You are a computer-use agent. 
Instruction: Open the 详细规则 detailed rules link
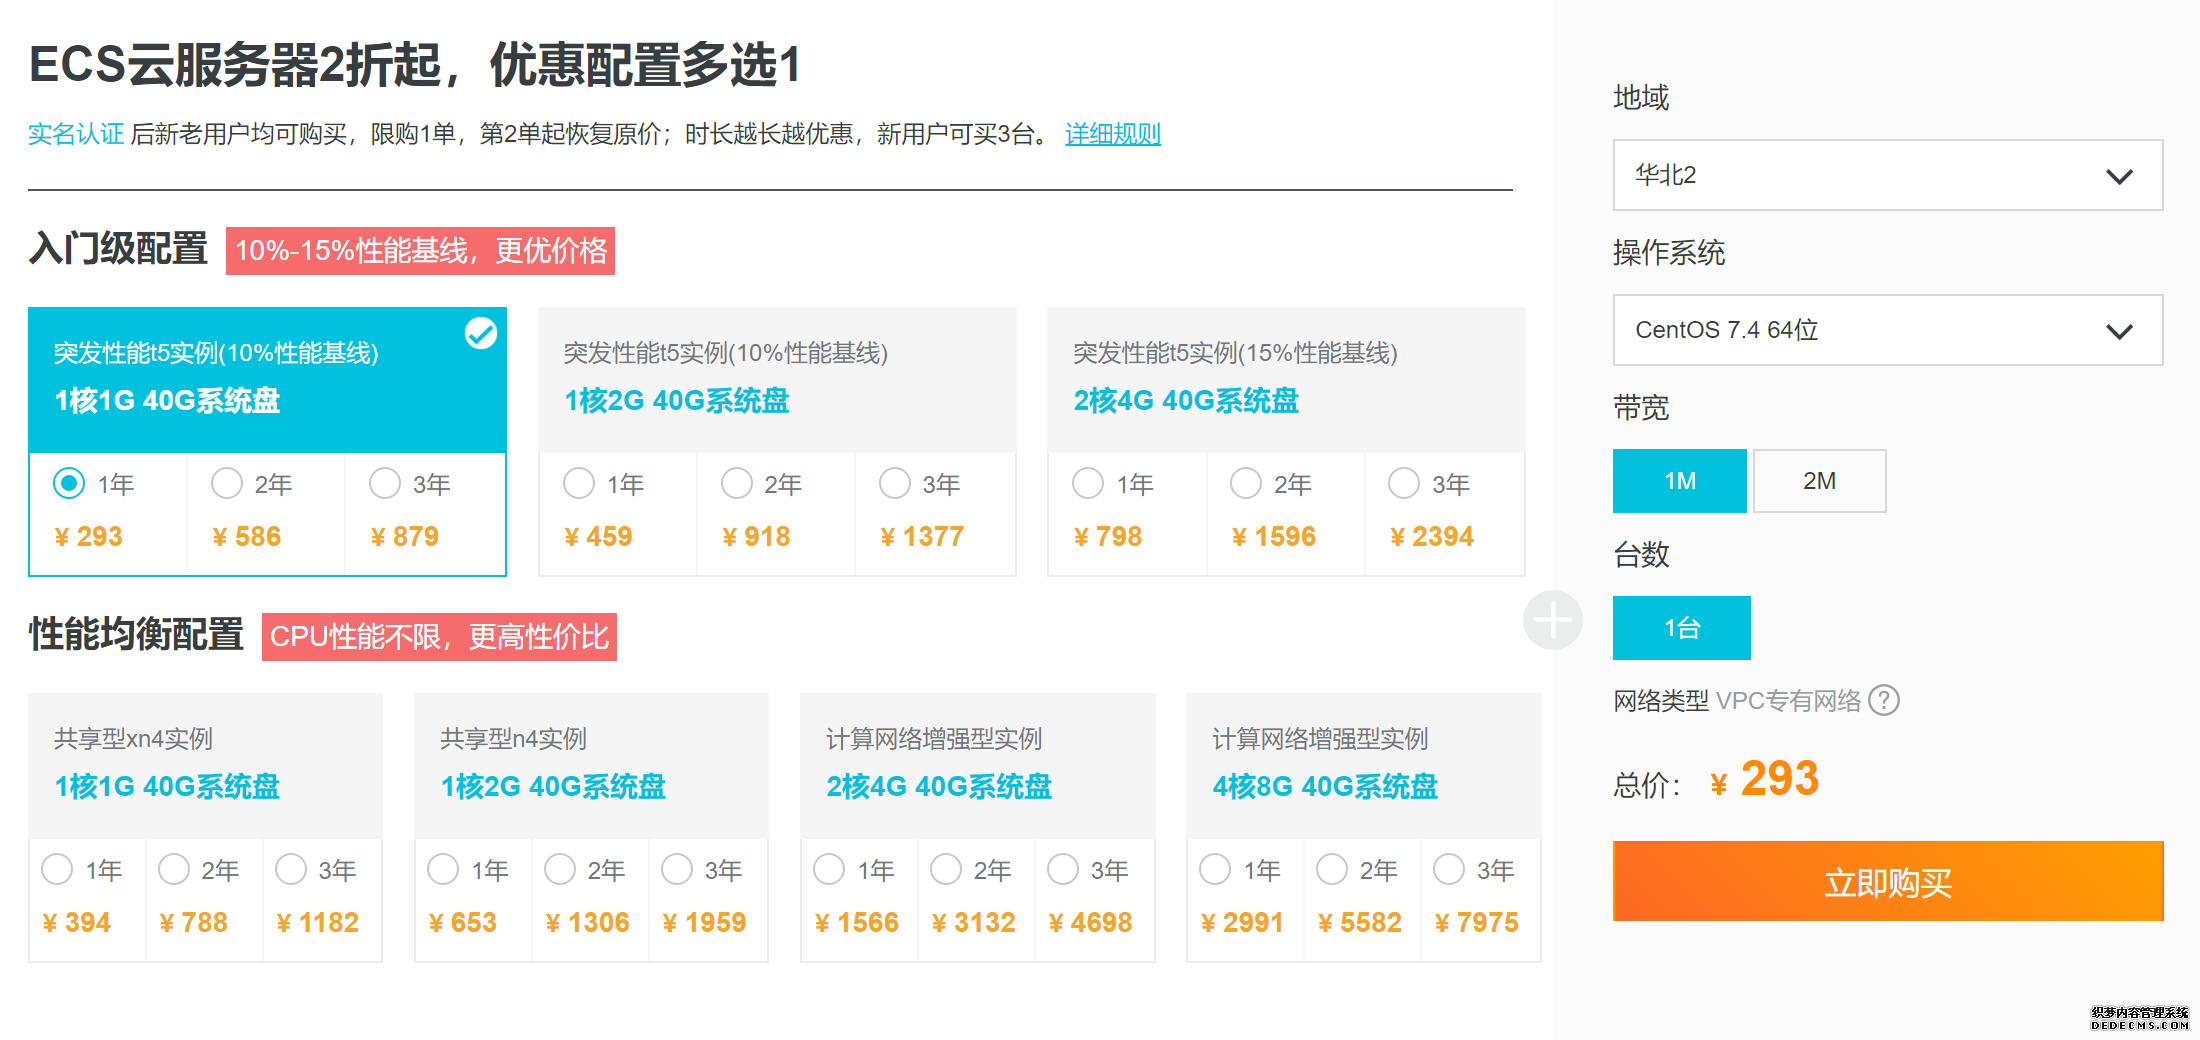[1112, 134]
